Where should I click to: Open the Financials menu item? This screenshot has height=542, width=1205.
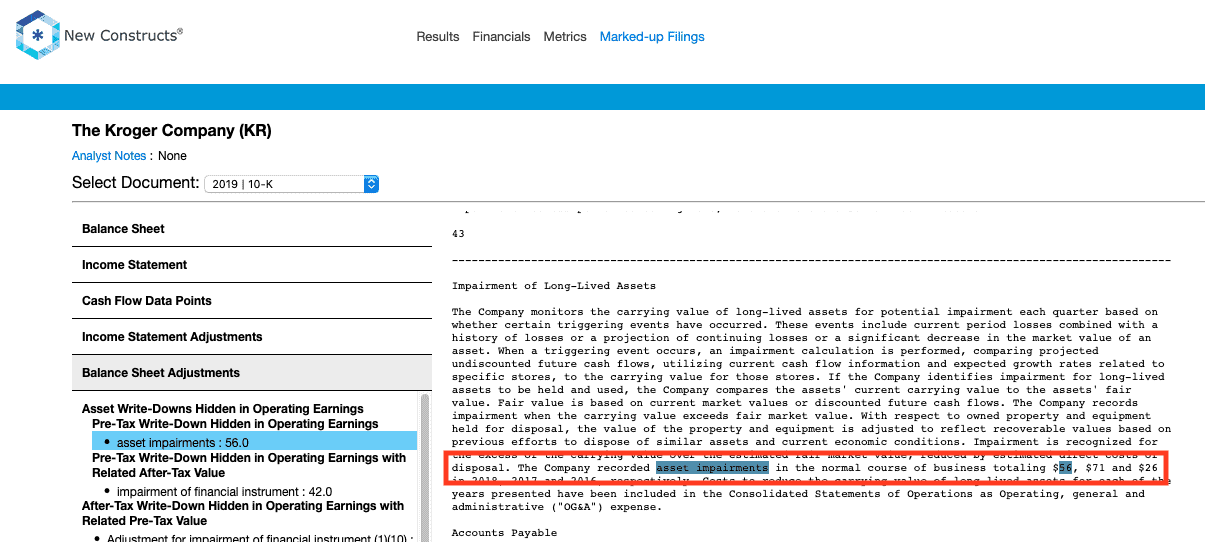tap(502, 37)
